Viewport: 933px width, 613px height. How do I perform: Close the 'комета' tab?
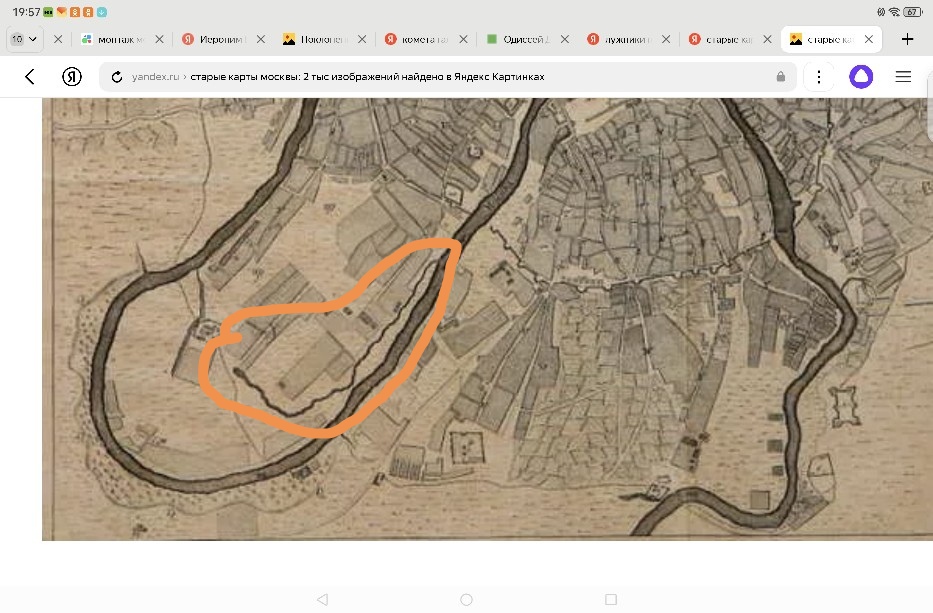pyautogui.click(x=464, y=39)
